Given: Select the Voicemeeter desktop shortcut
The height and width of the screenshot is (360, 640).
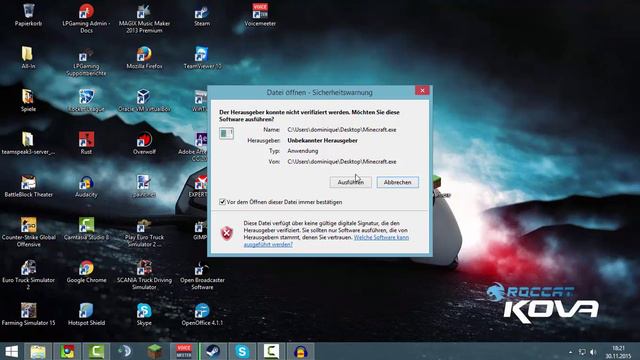Looking at the screenshot, I should 260,15.
